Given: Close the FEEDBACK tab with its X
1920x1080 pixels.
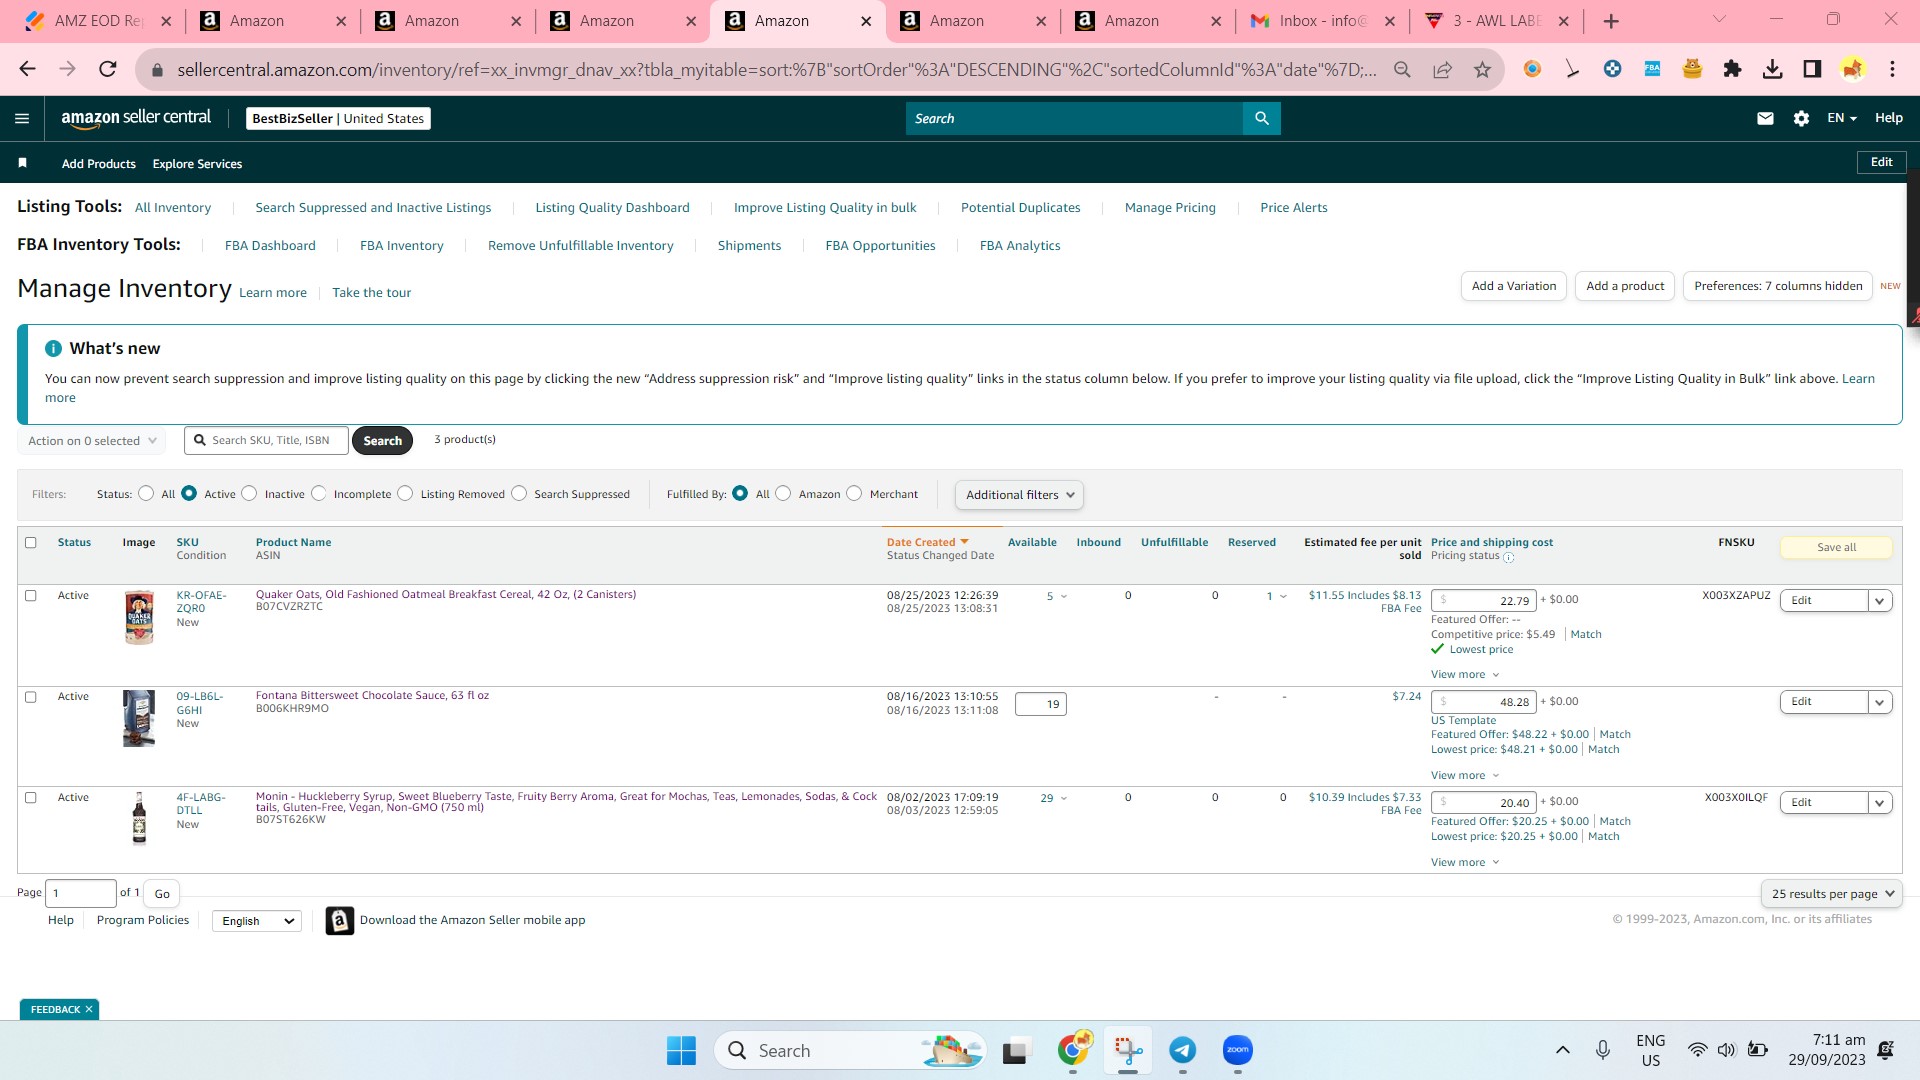Looking at the screenshot, I should pos(89,1009).
